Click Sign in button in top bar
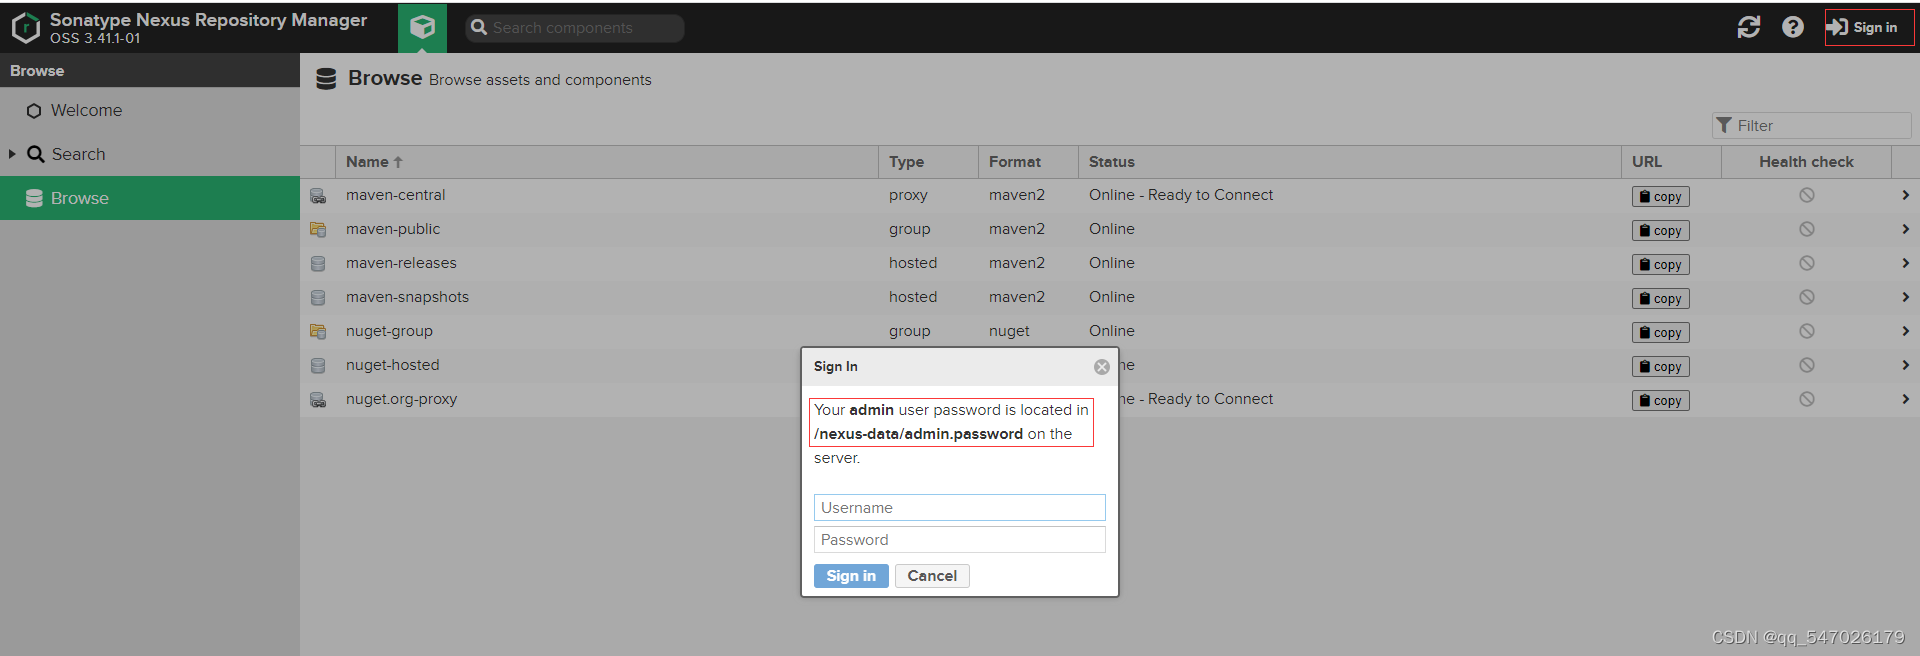The width and height of the screenshot is (1920, 656). click(1868, 28)
